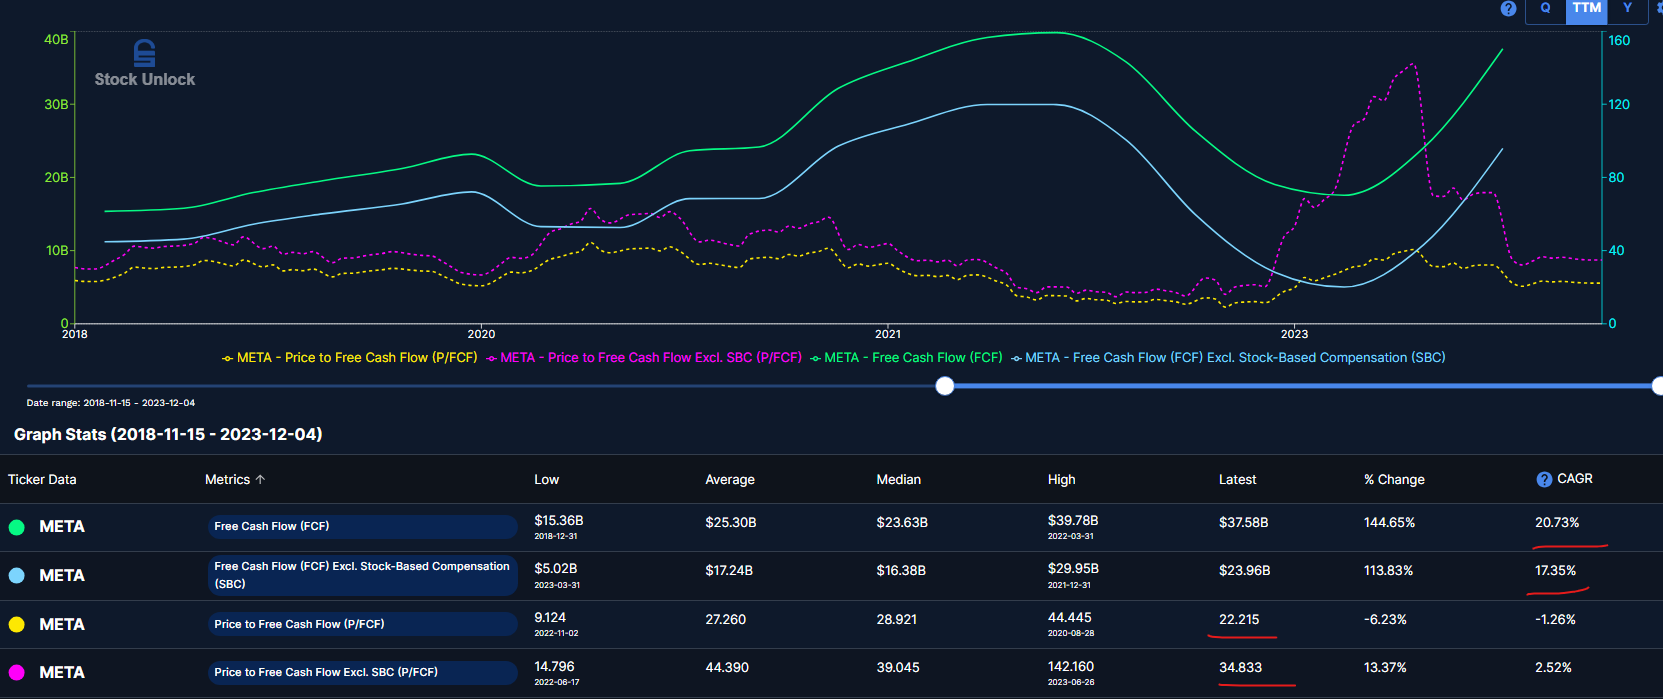Select the Price to Free Cash Flow Excl. SBC pill
Image resolution: width=1663 pixels, height=699 pixels.
(363, 672)
